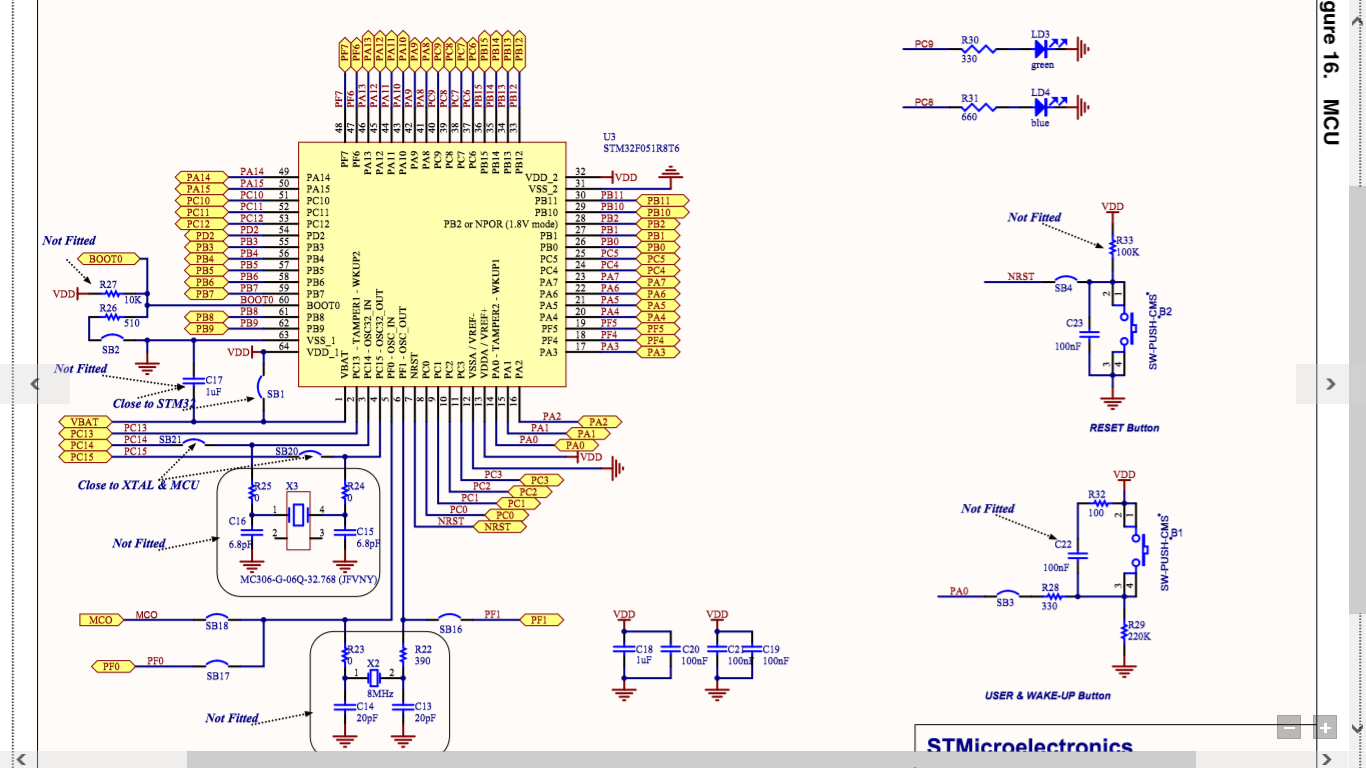Click the SB16 solder bridge label
This screenshot has height=768, width=1366.
point(450,629)
